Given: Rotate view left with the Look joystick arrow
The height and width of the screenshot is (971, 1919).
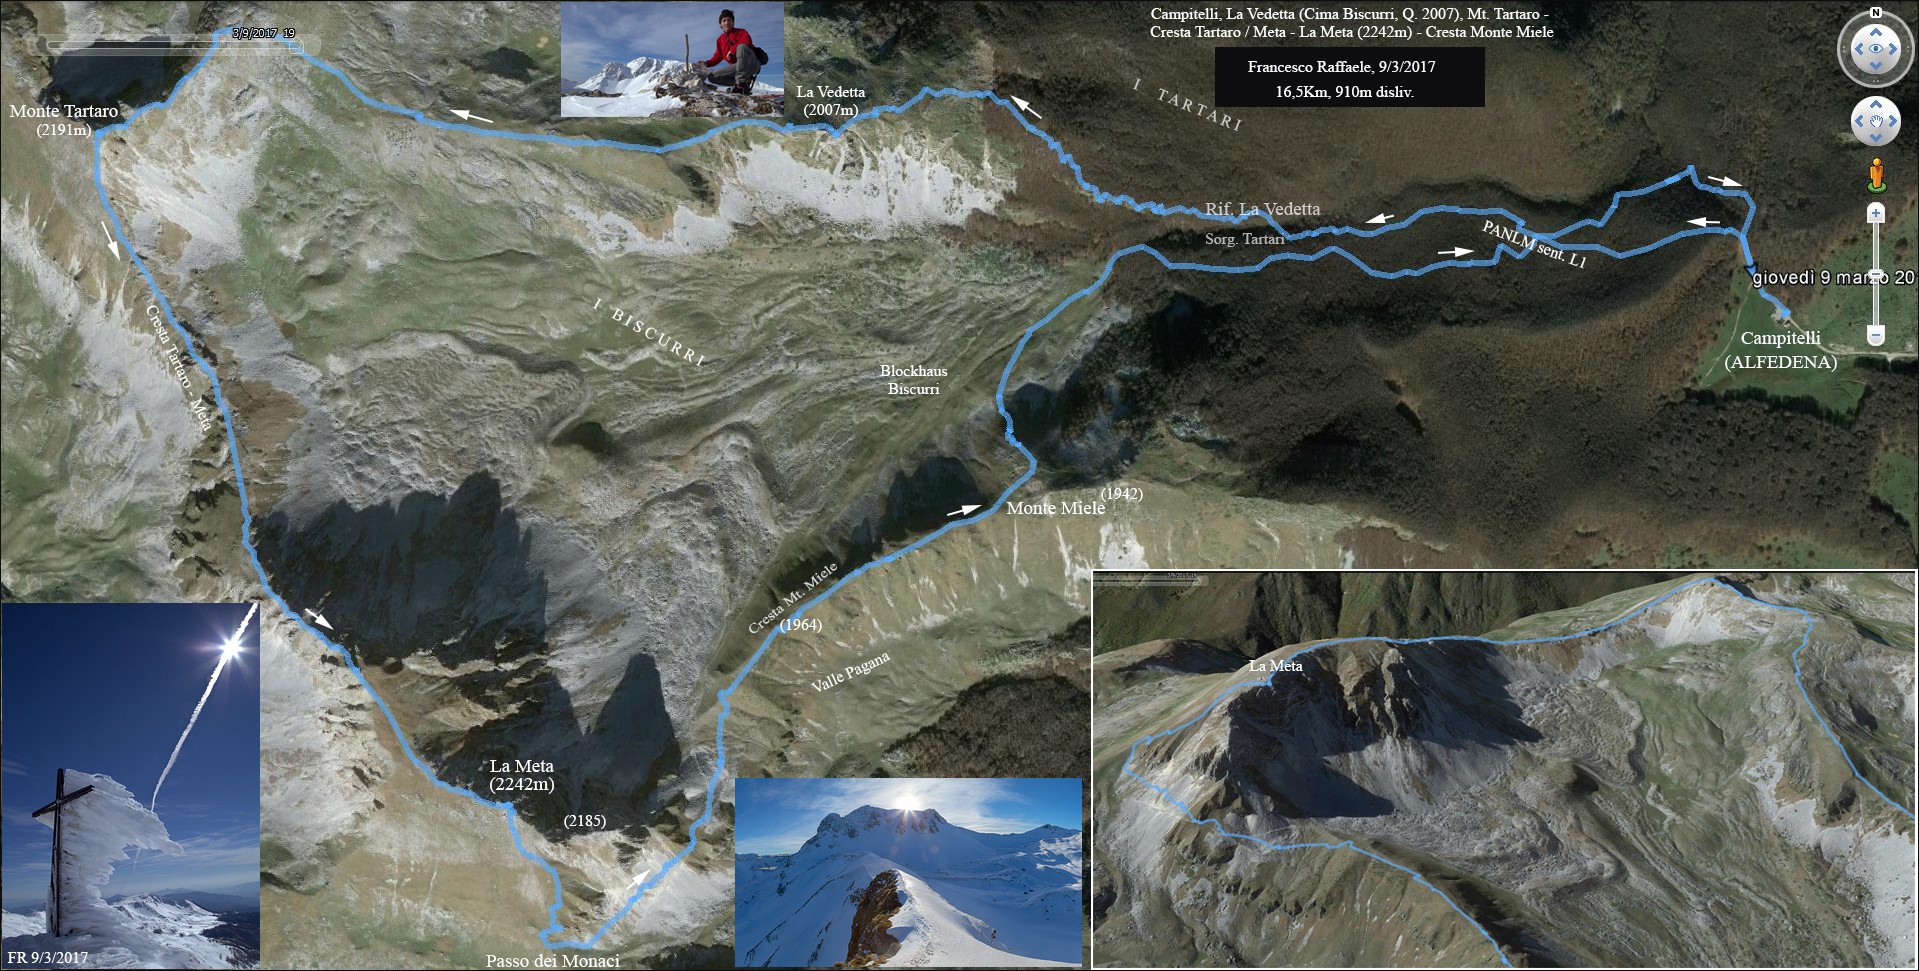Looking at the screenshot, I should click(1858, 49).
